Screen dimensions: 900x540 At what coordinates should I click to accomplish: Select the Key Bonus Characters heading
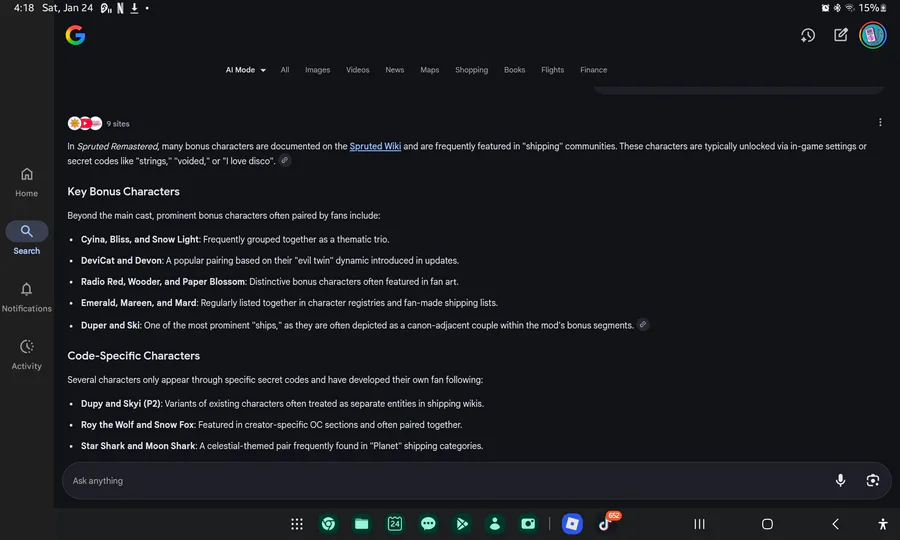pyautogui.click(x=123, y=192)
